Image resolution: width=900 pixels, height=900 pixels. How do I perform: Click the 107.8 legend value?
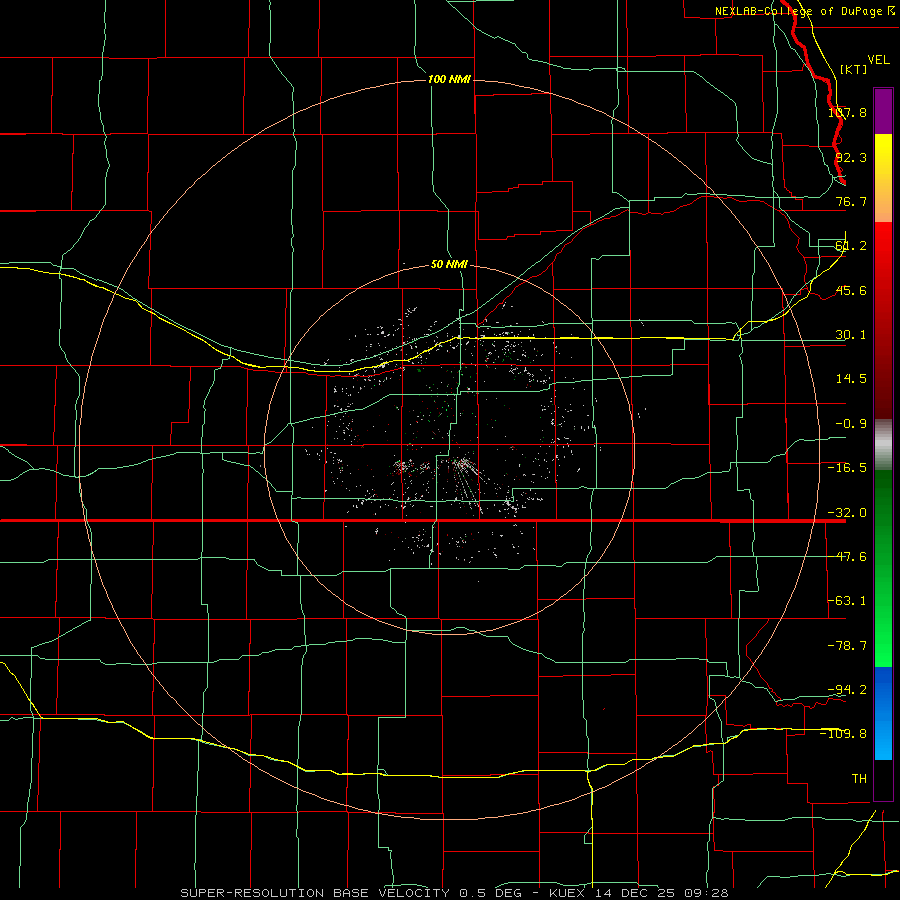847,112
